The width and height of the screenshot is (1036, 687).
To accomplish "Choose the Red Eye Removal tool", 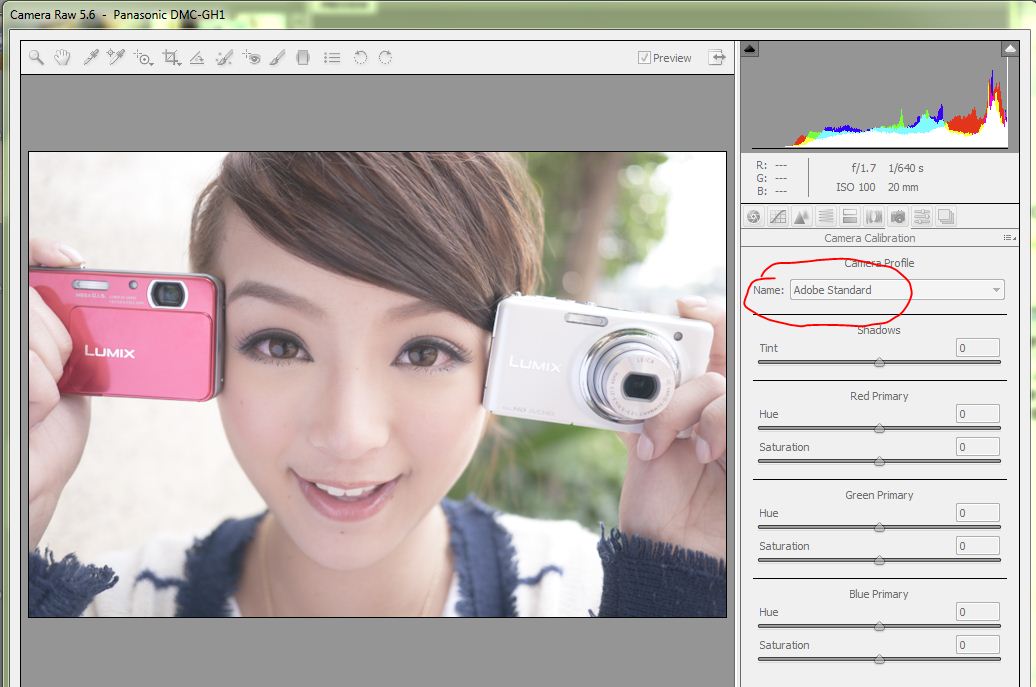I will (251, 58).
